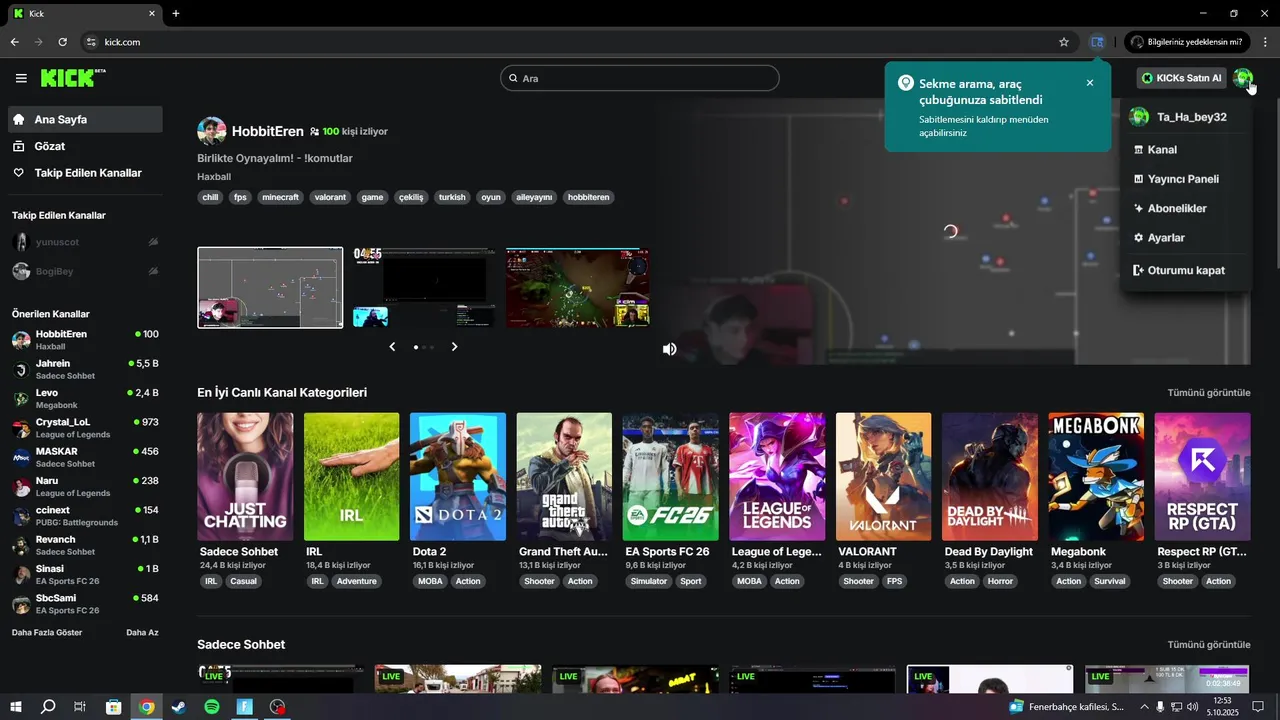Show more channels with Daha Fazla Göster
This screenshot has width=1280, height=720.
pos(47,632)
